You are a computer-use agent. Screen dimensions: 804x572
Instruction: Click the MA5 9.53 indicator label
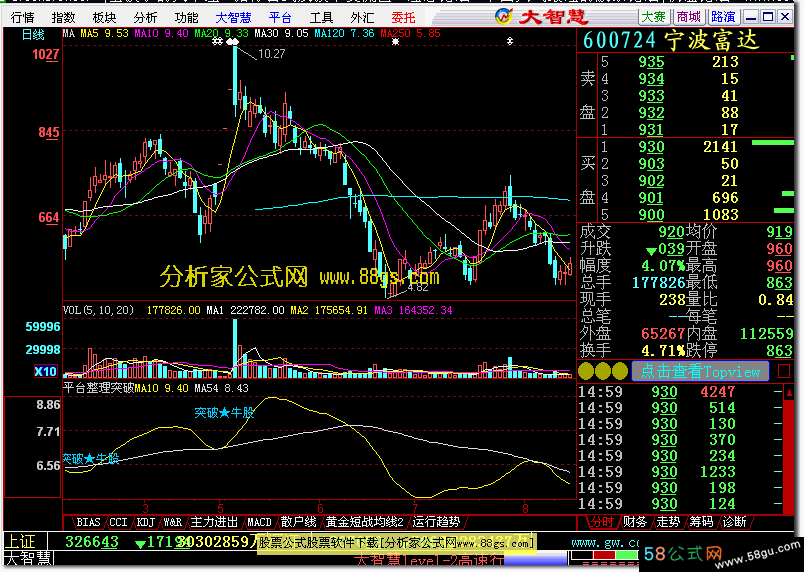click(x=104, y=33)
